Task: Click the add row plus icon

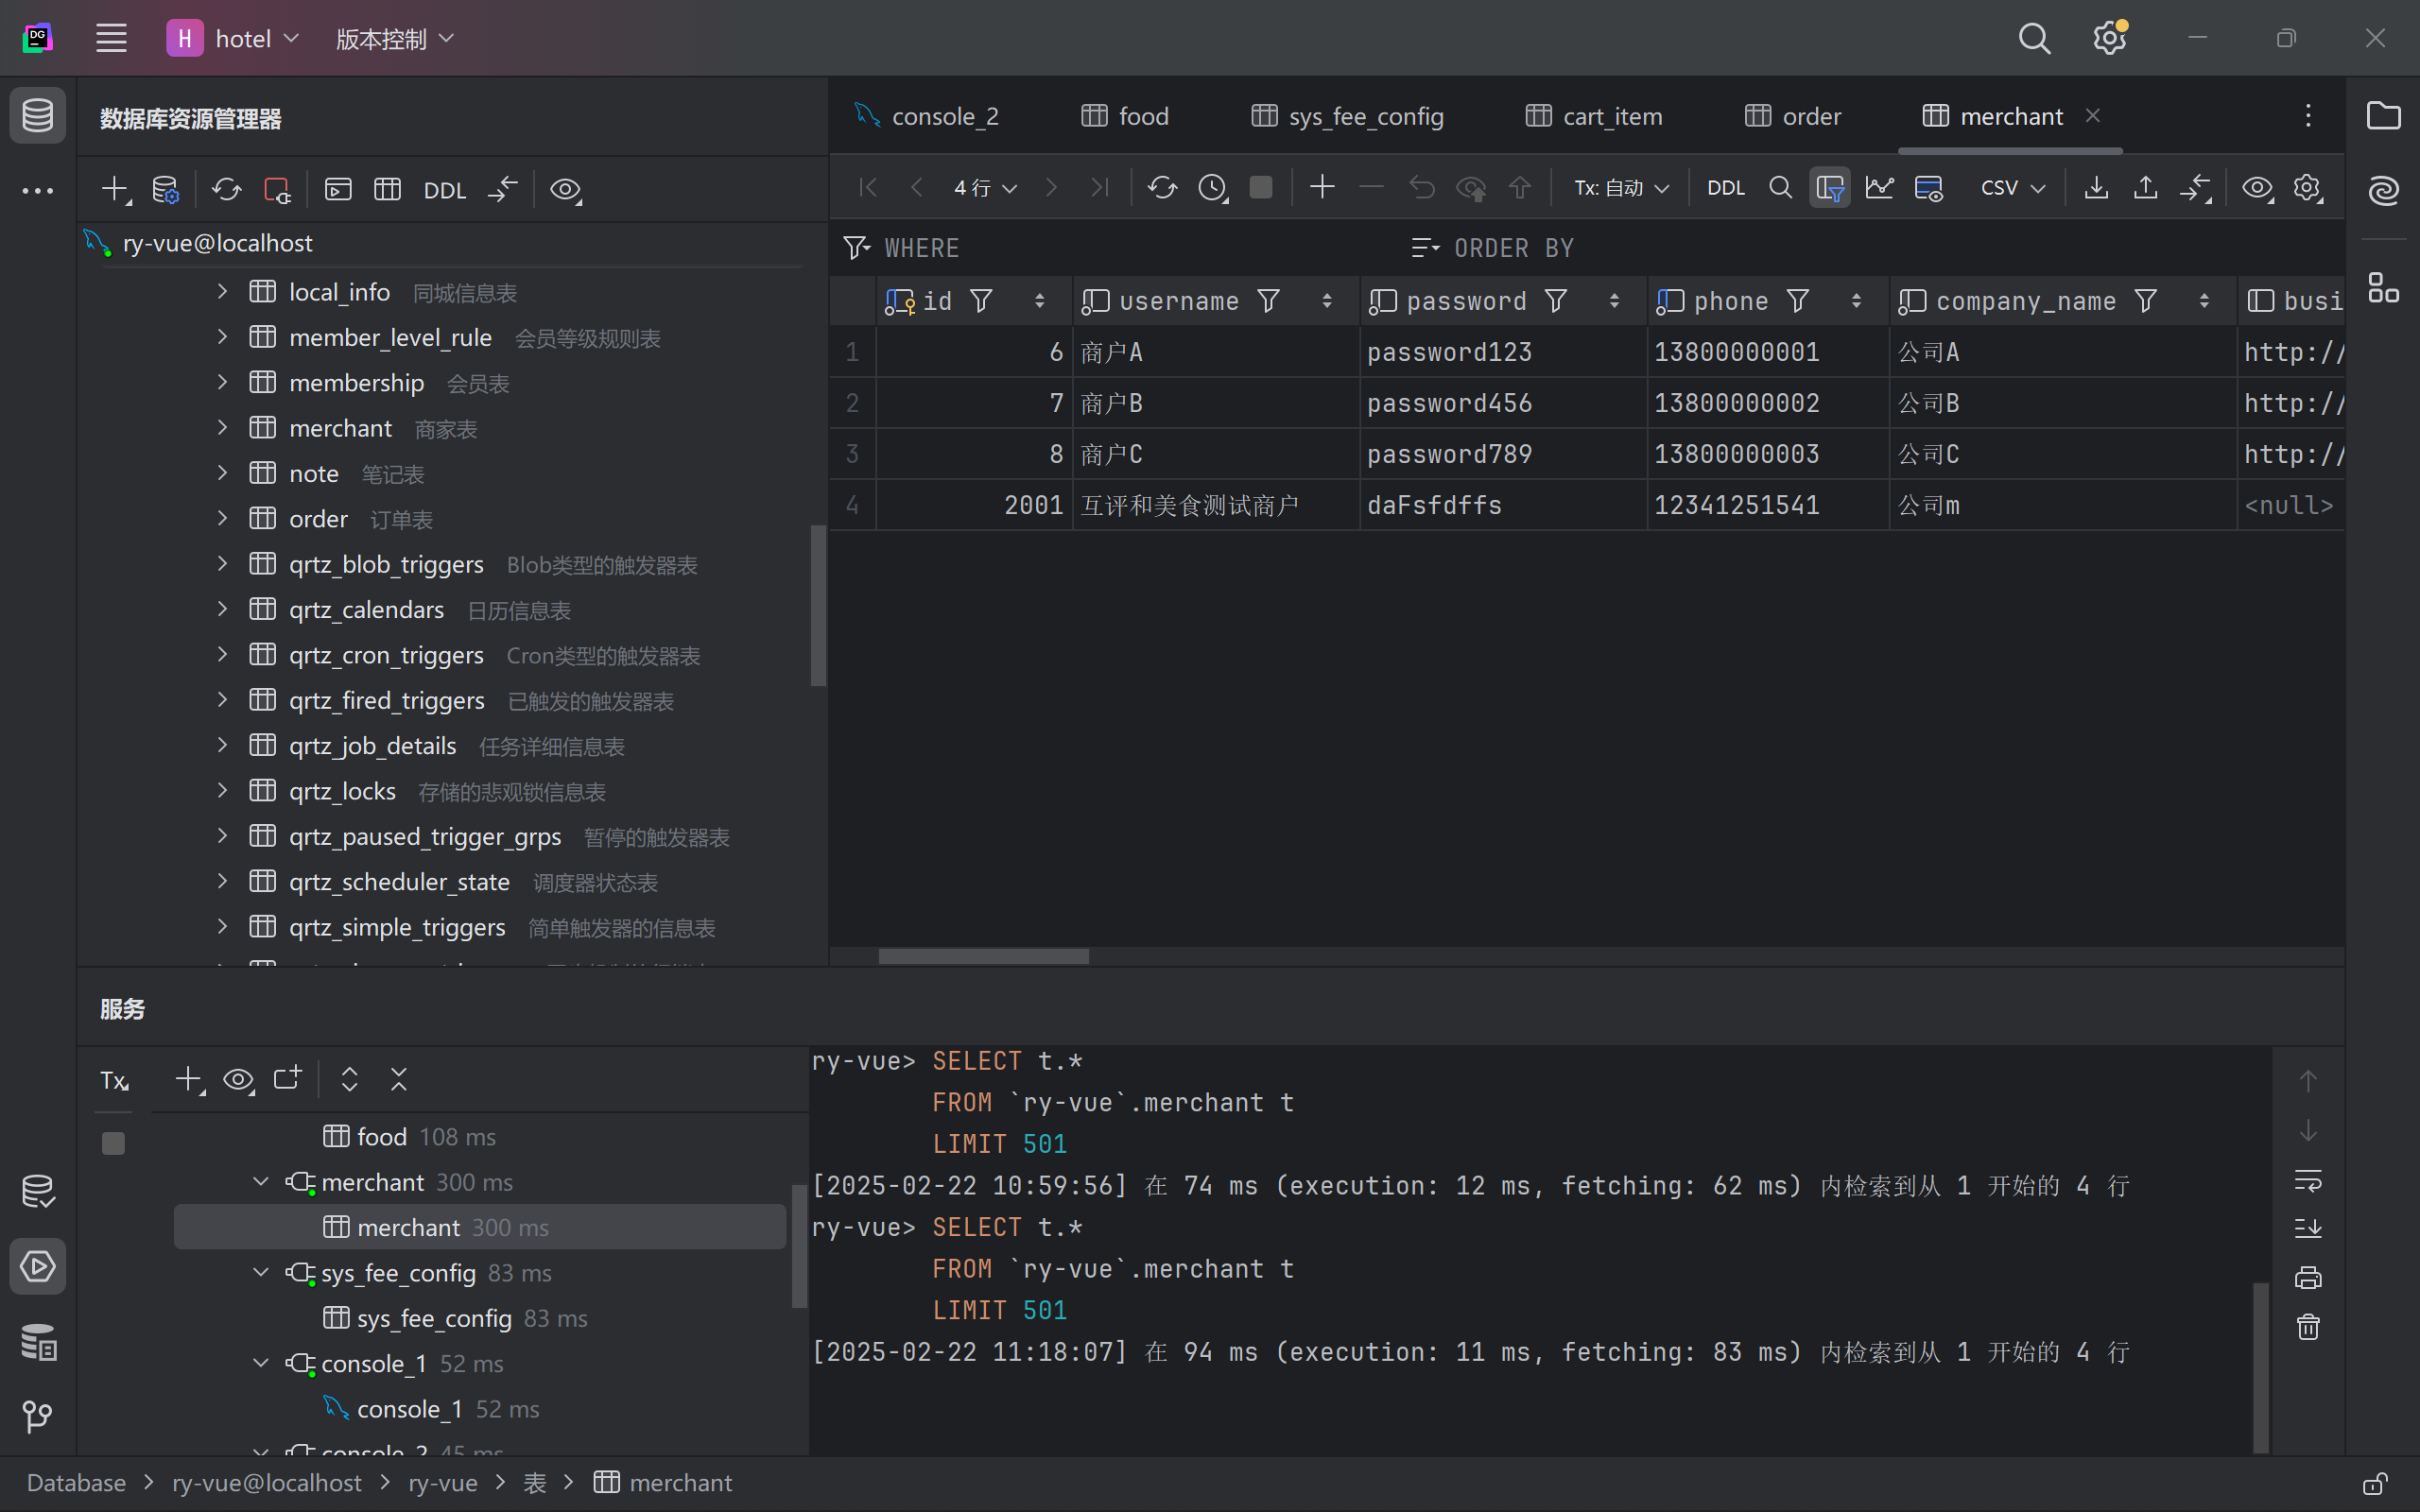Action: (x=1322, y=188)
